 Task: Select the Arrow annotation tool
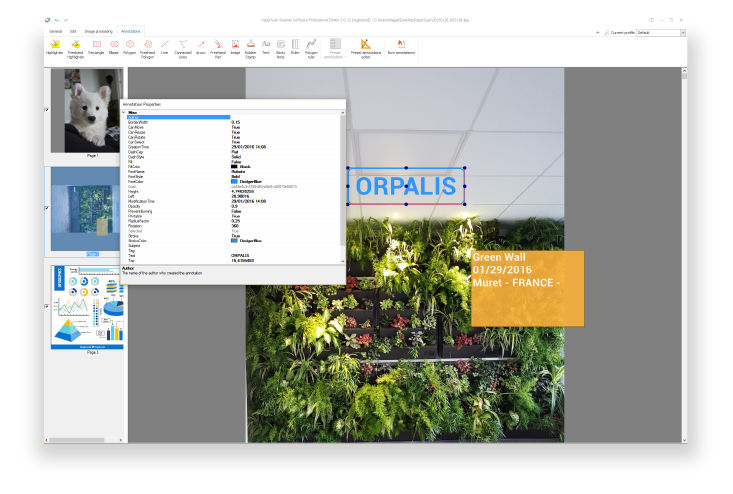click(200, 46)
